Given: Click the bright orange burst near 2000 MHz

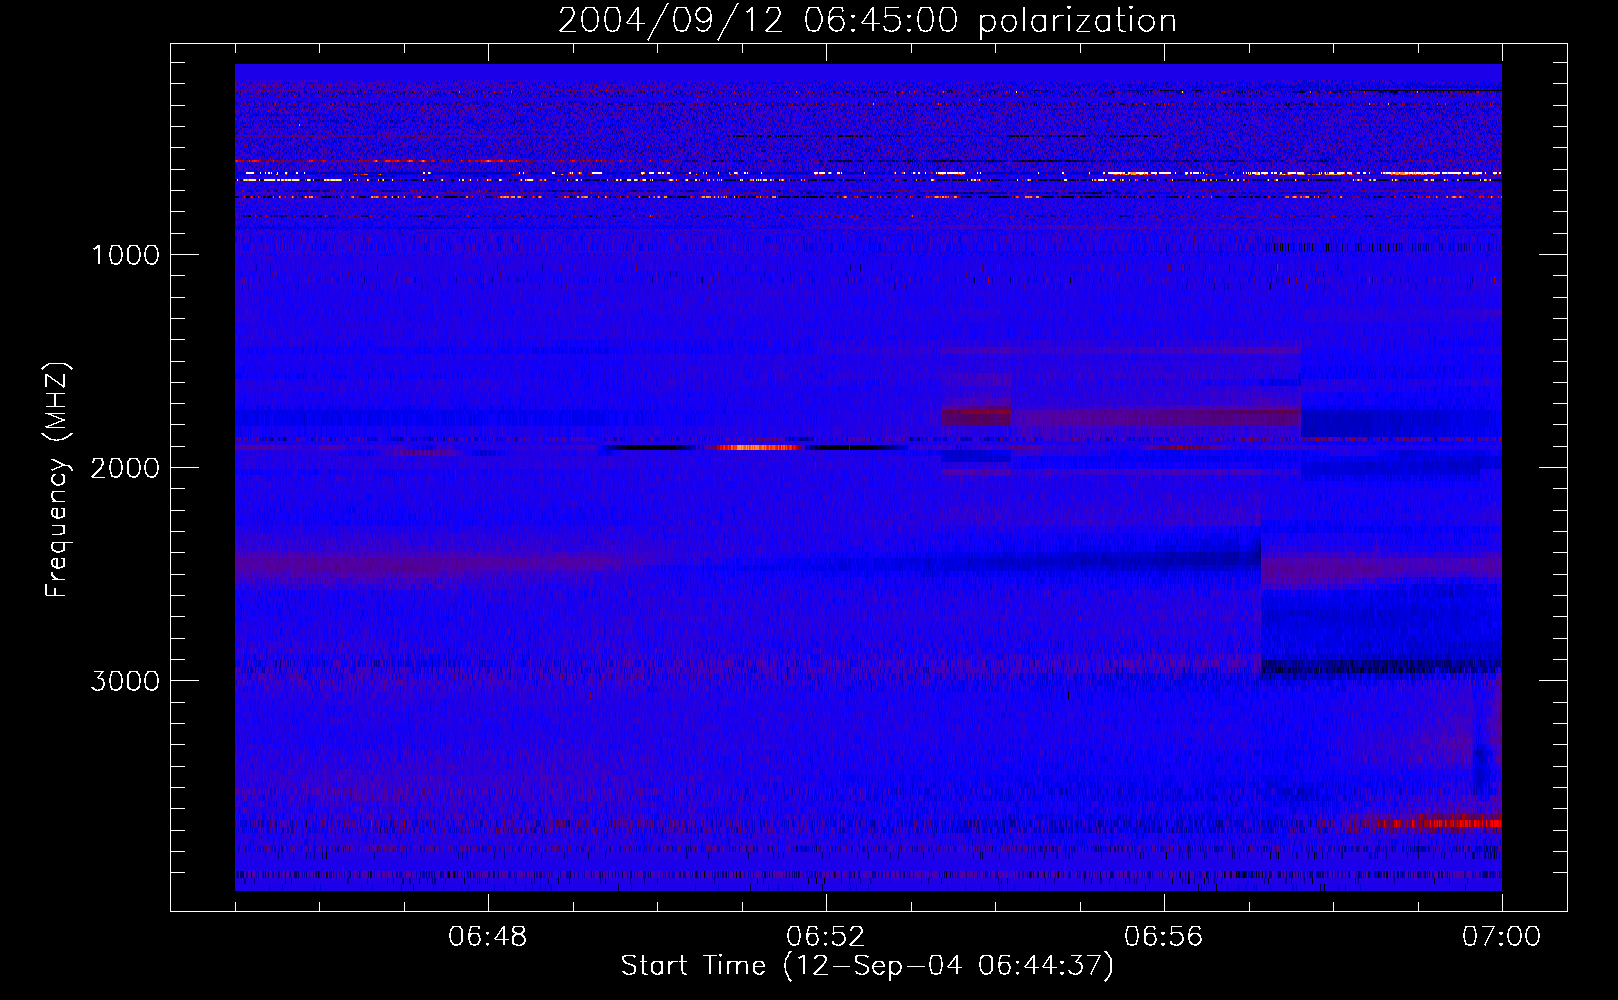Looking at the screenshot, I should (x=759, y=447).
